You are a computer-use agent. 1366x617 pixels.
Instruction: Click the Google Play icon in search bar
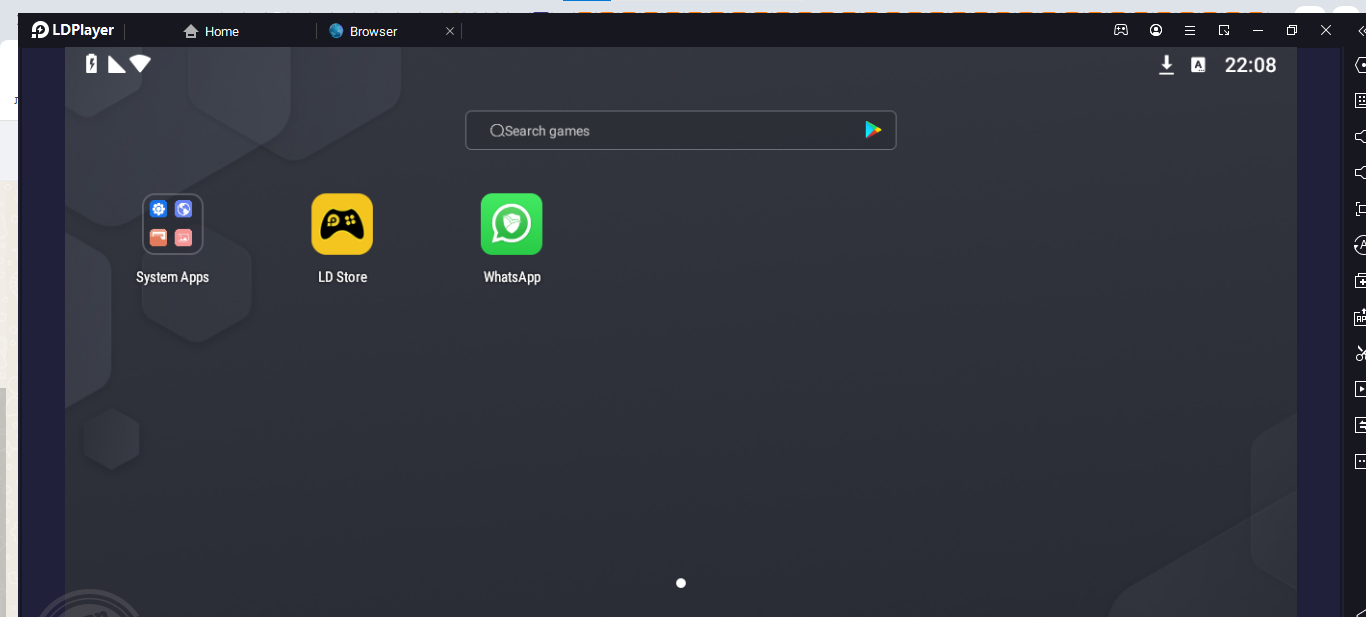pos(873,130)
